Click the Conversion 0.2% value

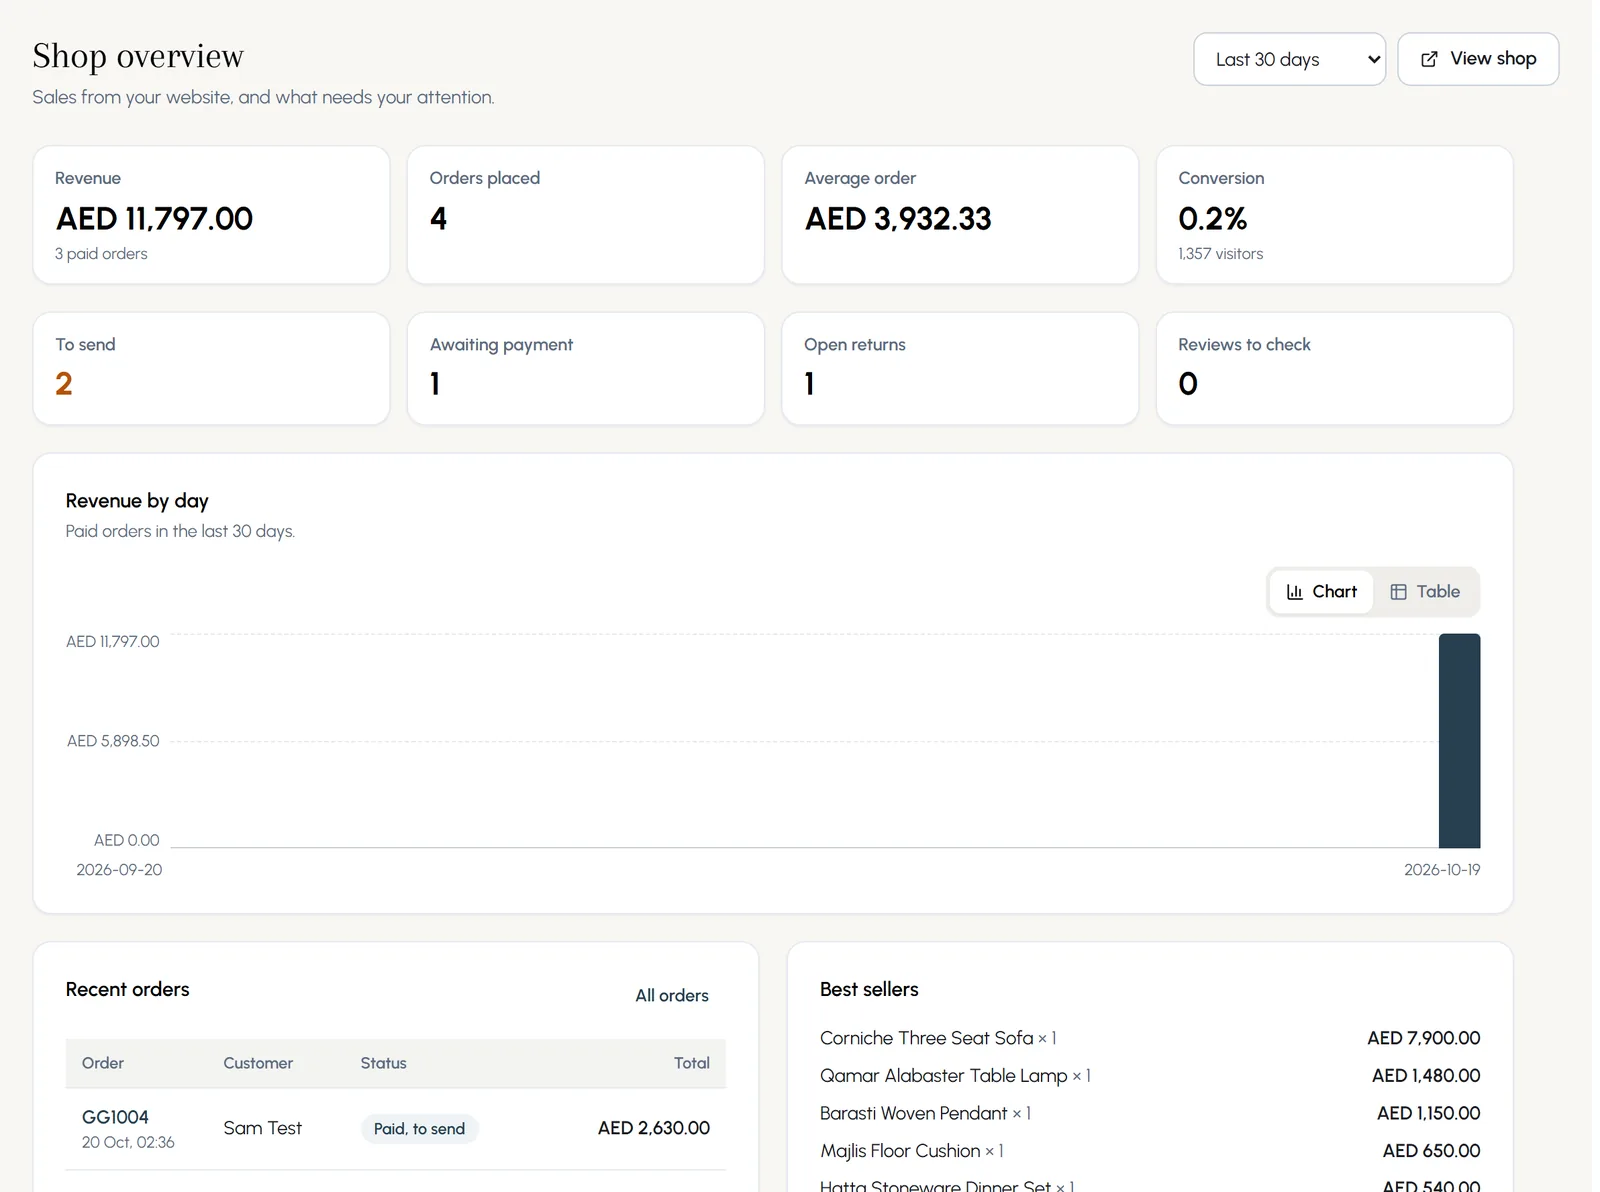click(1213, 219)
